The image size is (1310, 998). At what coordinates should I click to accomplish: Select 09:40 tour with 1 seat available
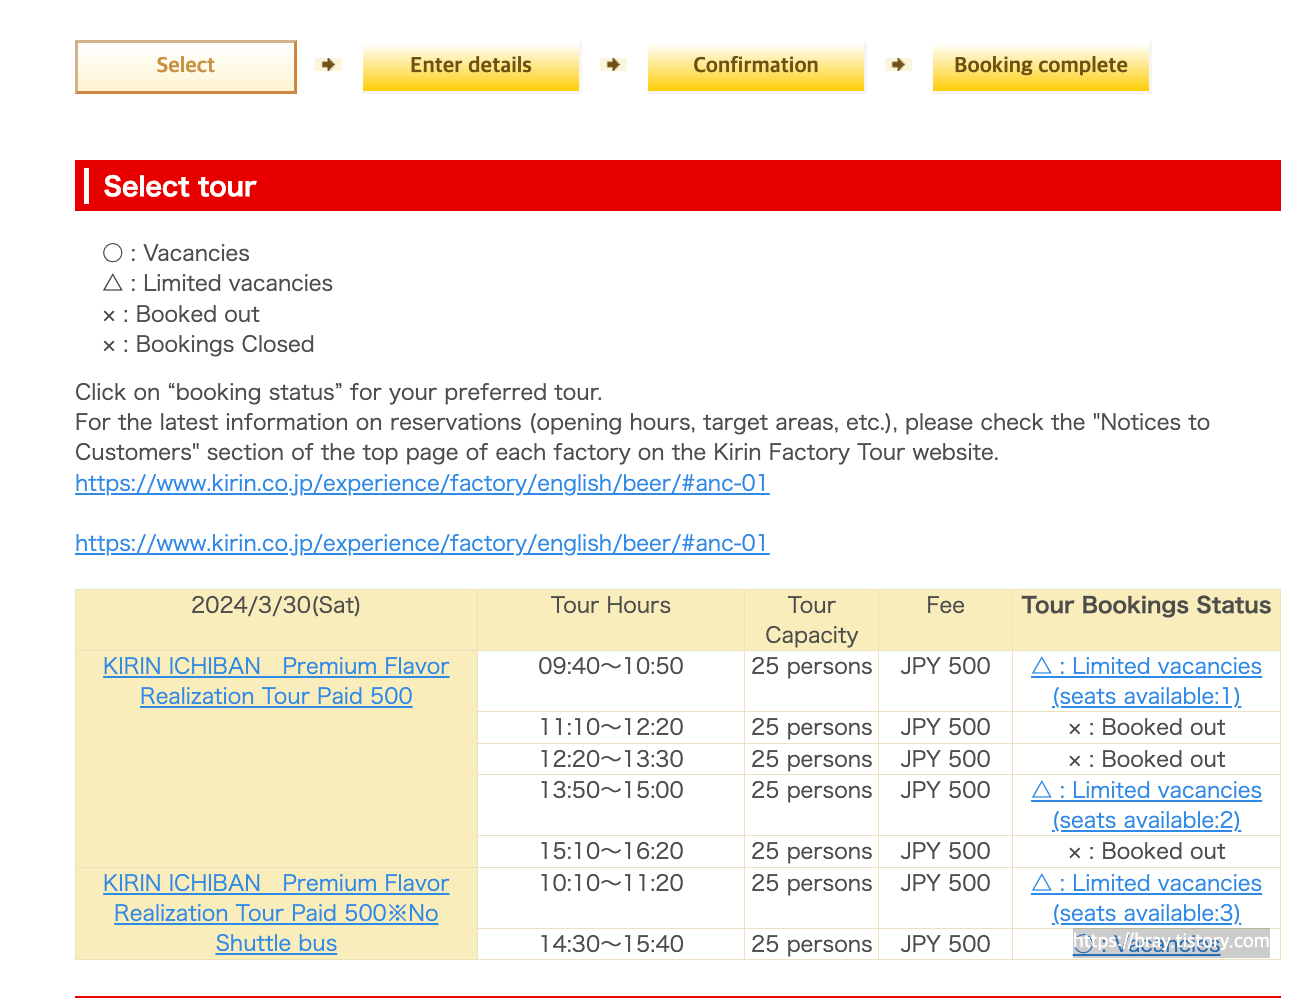click(x=1146, y=681)
